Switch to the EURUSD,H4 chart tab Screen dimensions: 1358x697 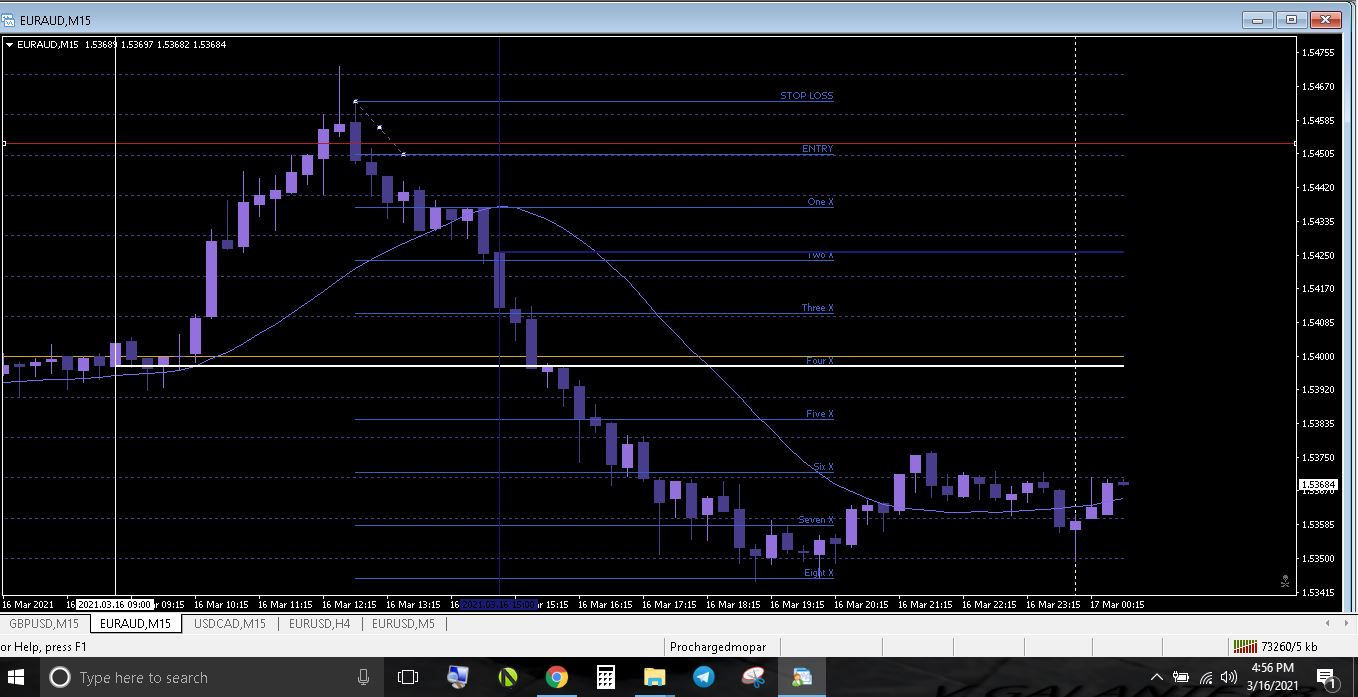coord(319,623)
